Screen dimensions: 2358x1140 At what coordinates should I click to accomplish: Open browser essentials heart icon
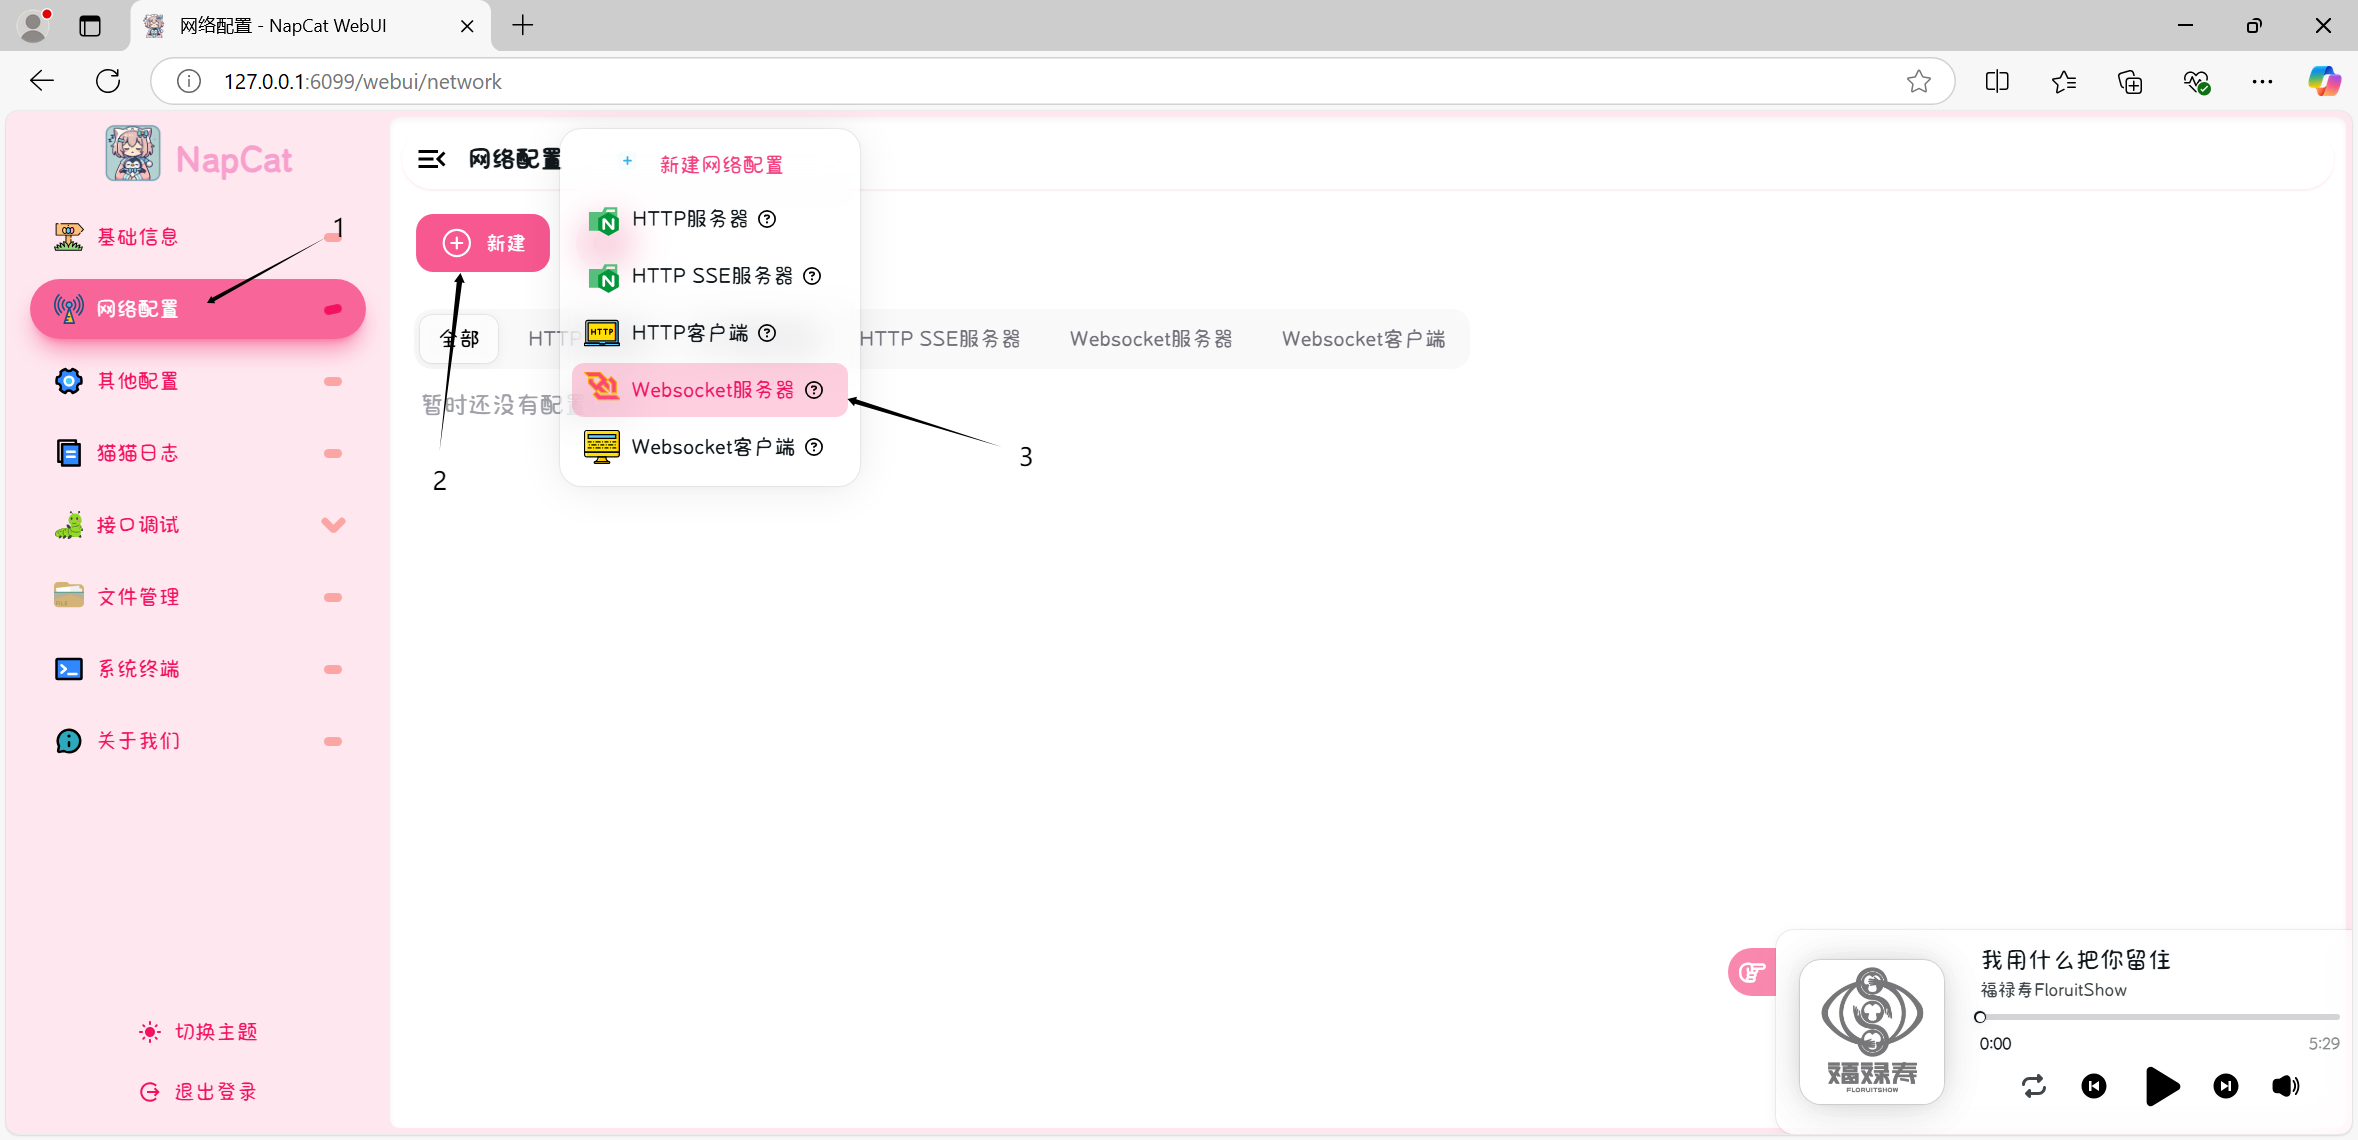pos(2196,82)
